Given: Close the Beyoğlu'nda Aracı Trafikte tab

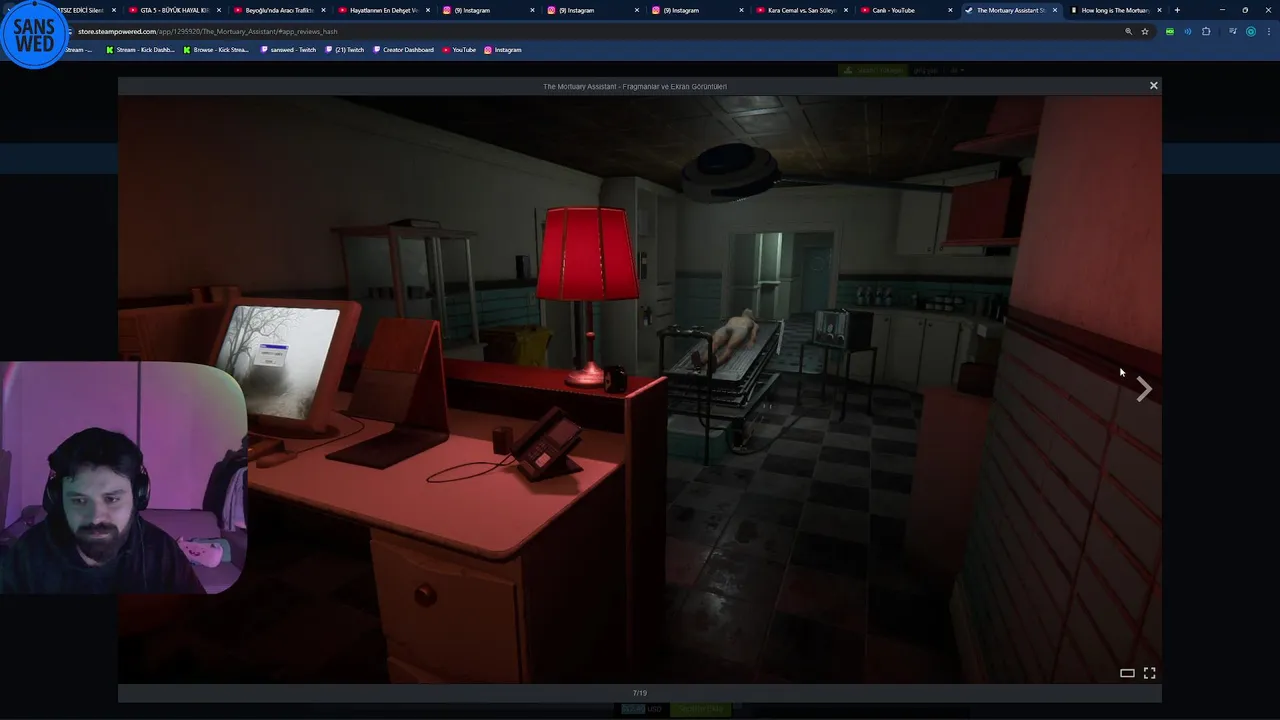Looking at the screenshot, I should tap(323, 10).
